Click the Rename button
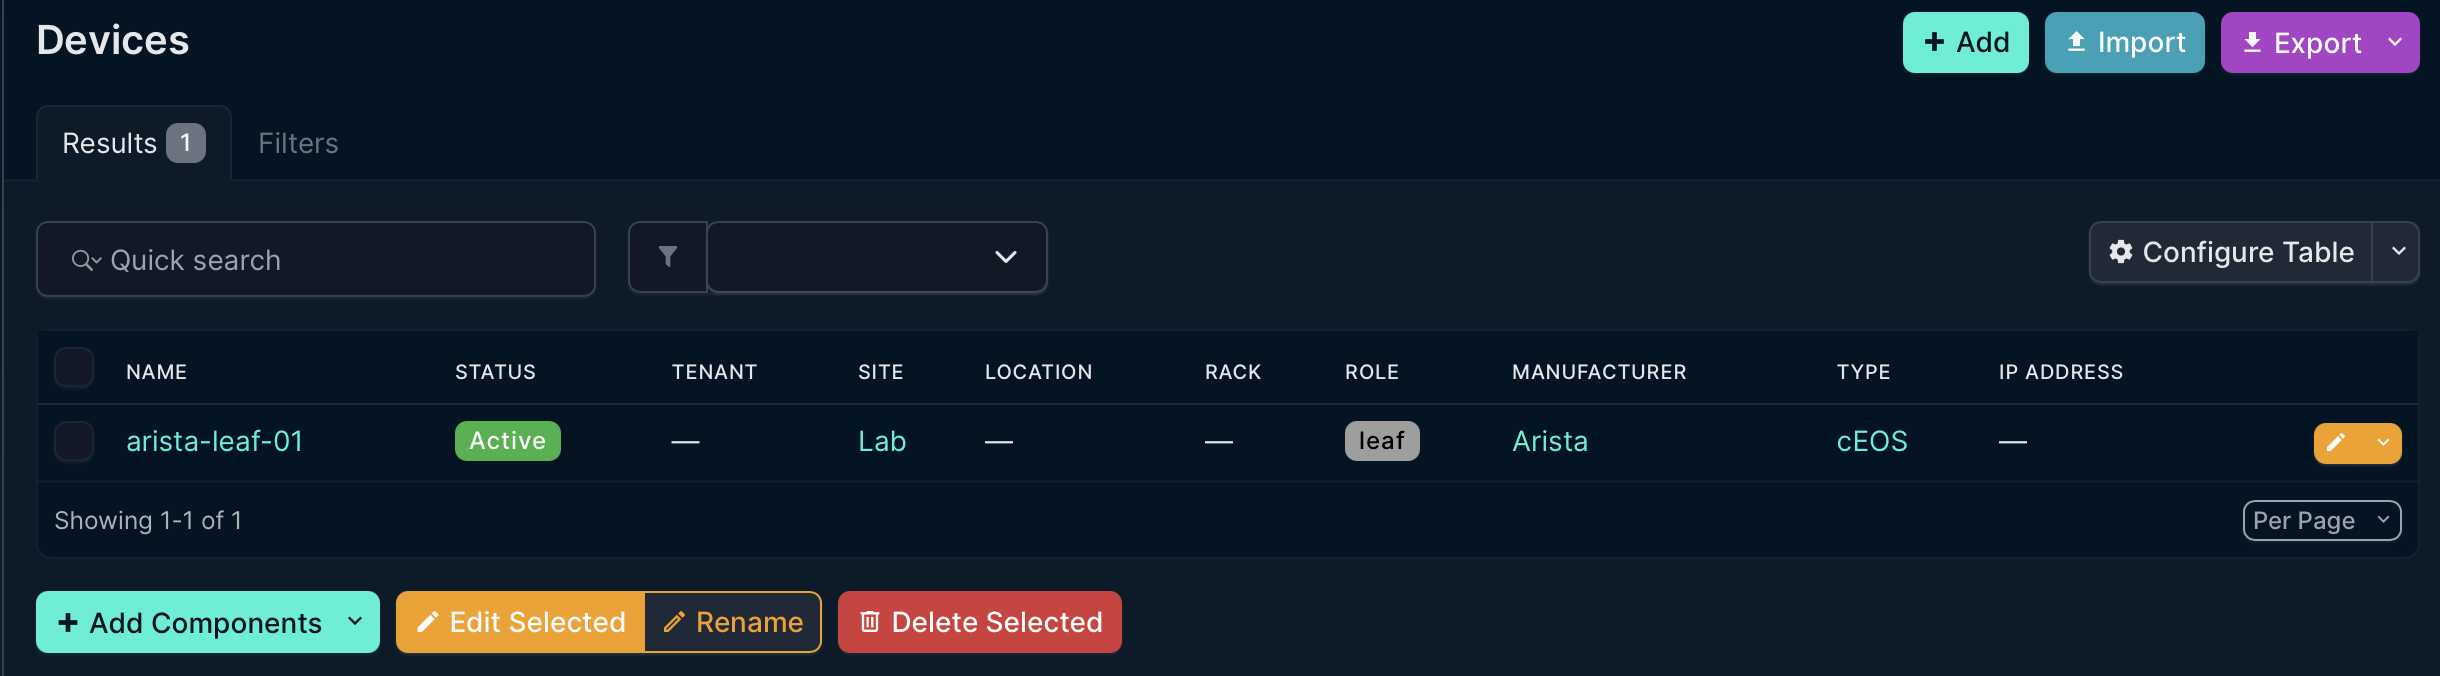The height and width of the screenshot is (676, 2440). [x=733, y=622]
